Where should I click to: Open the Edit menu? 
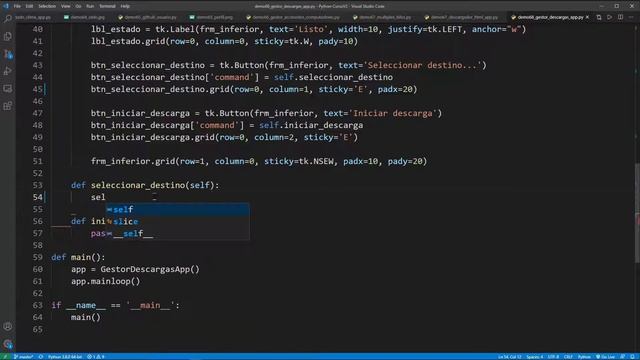click(x=29, y=6)
